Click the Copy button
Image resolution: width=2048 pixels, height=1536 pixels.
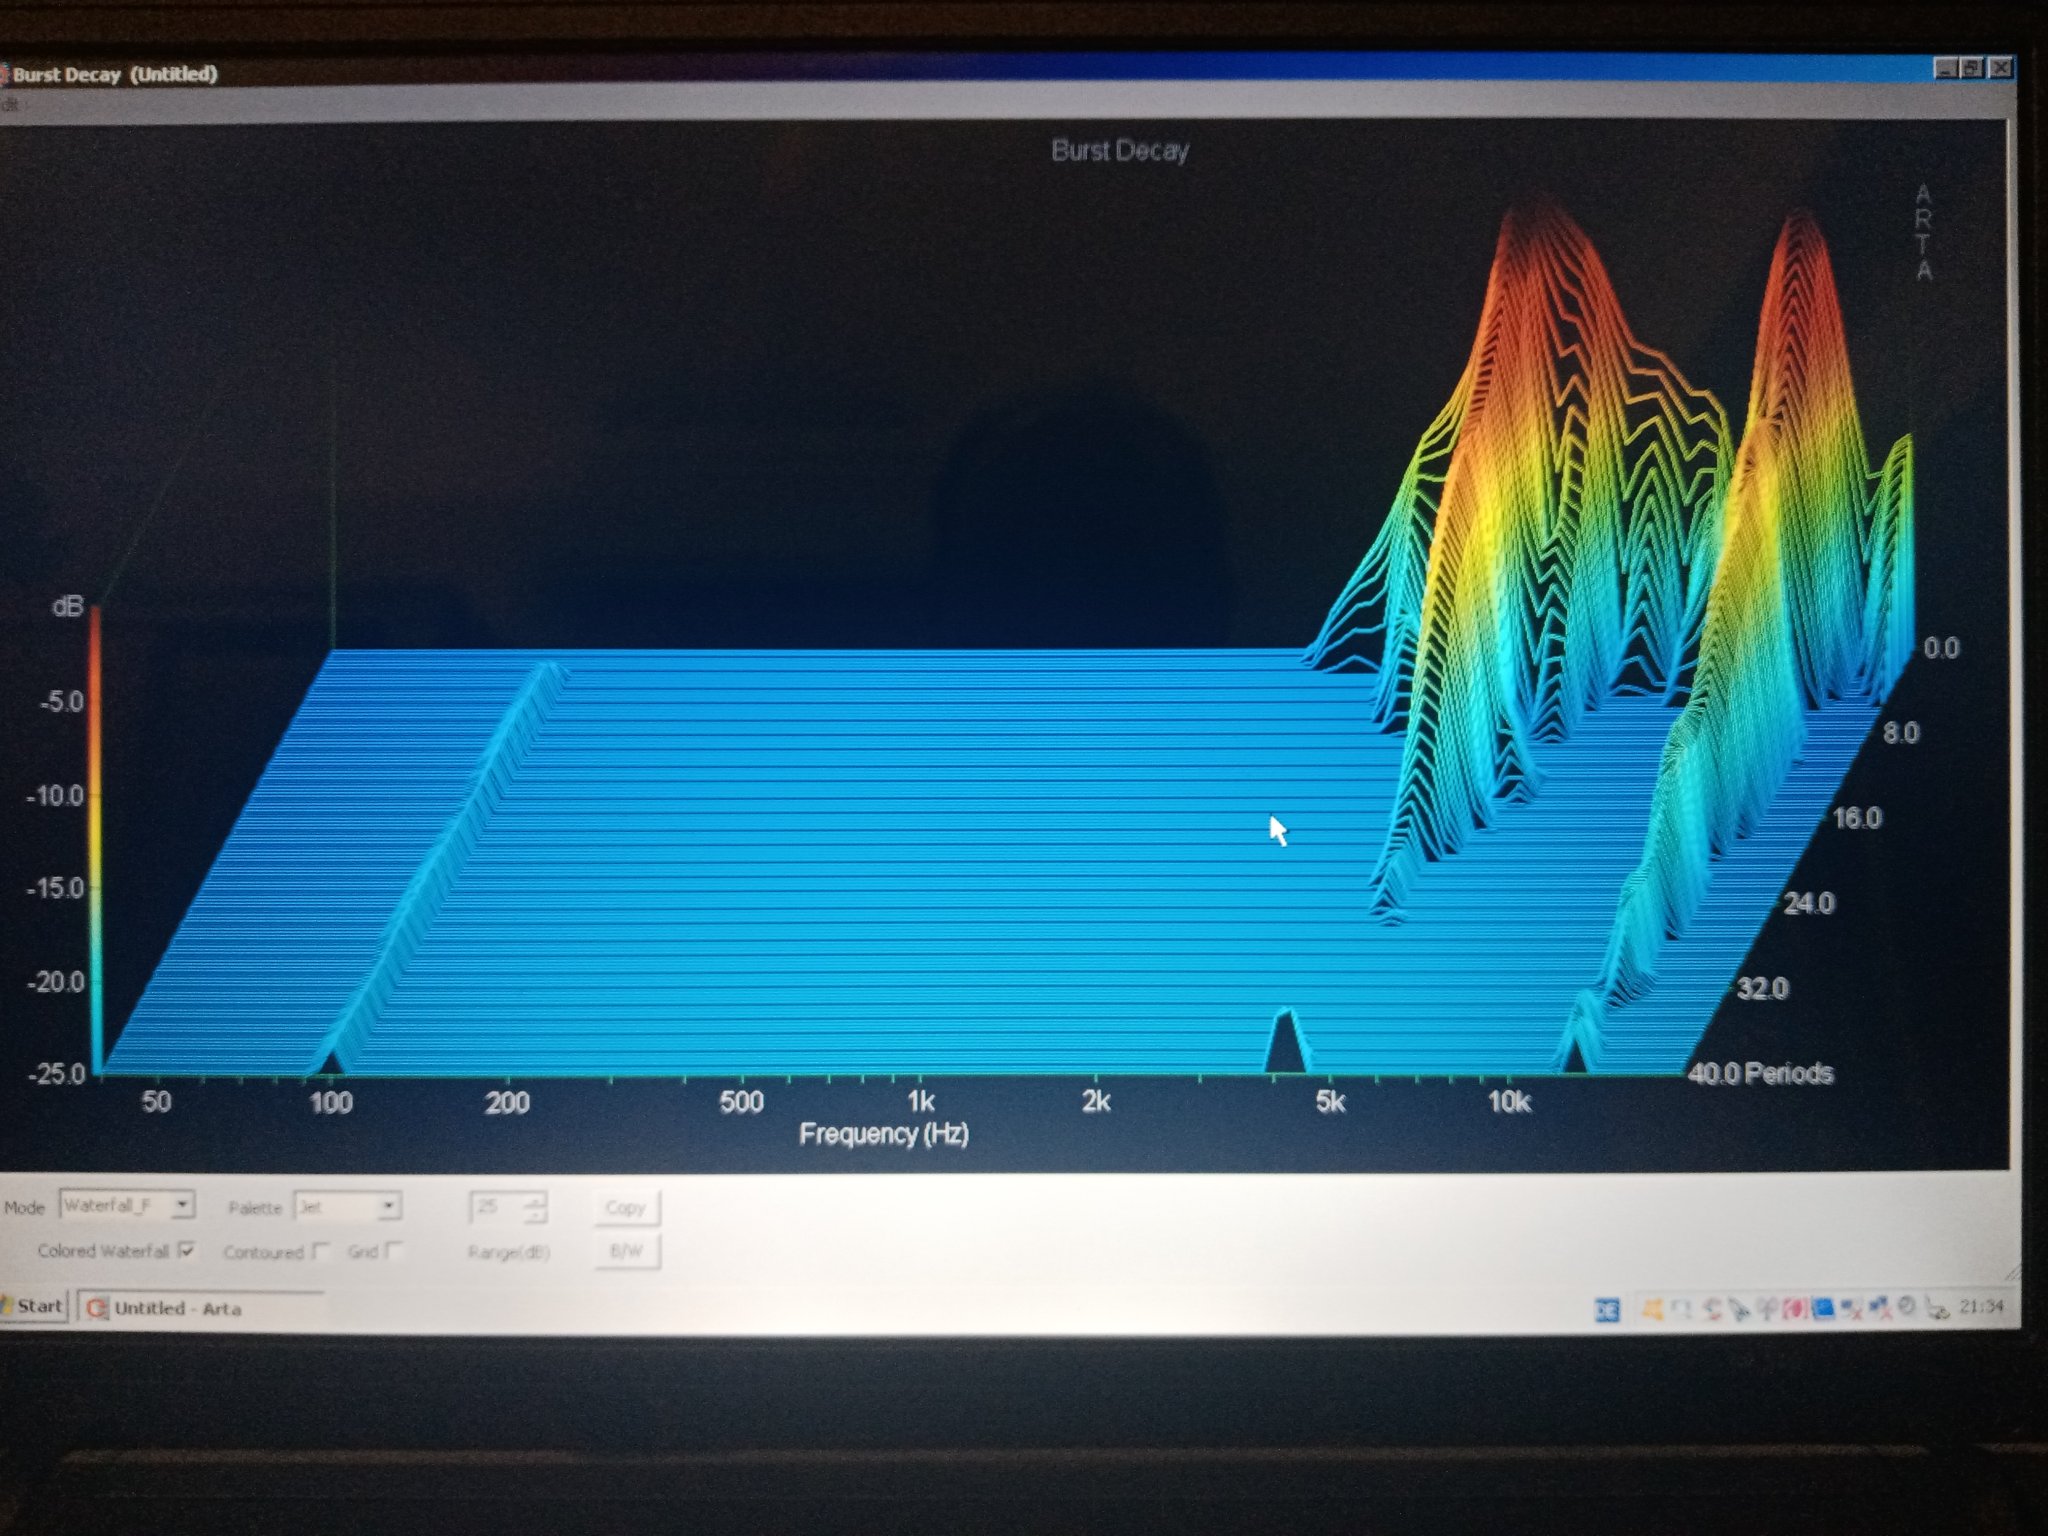coord(626,1207)
